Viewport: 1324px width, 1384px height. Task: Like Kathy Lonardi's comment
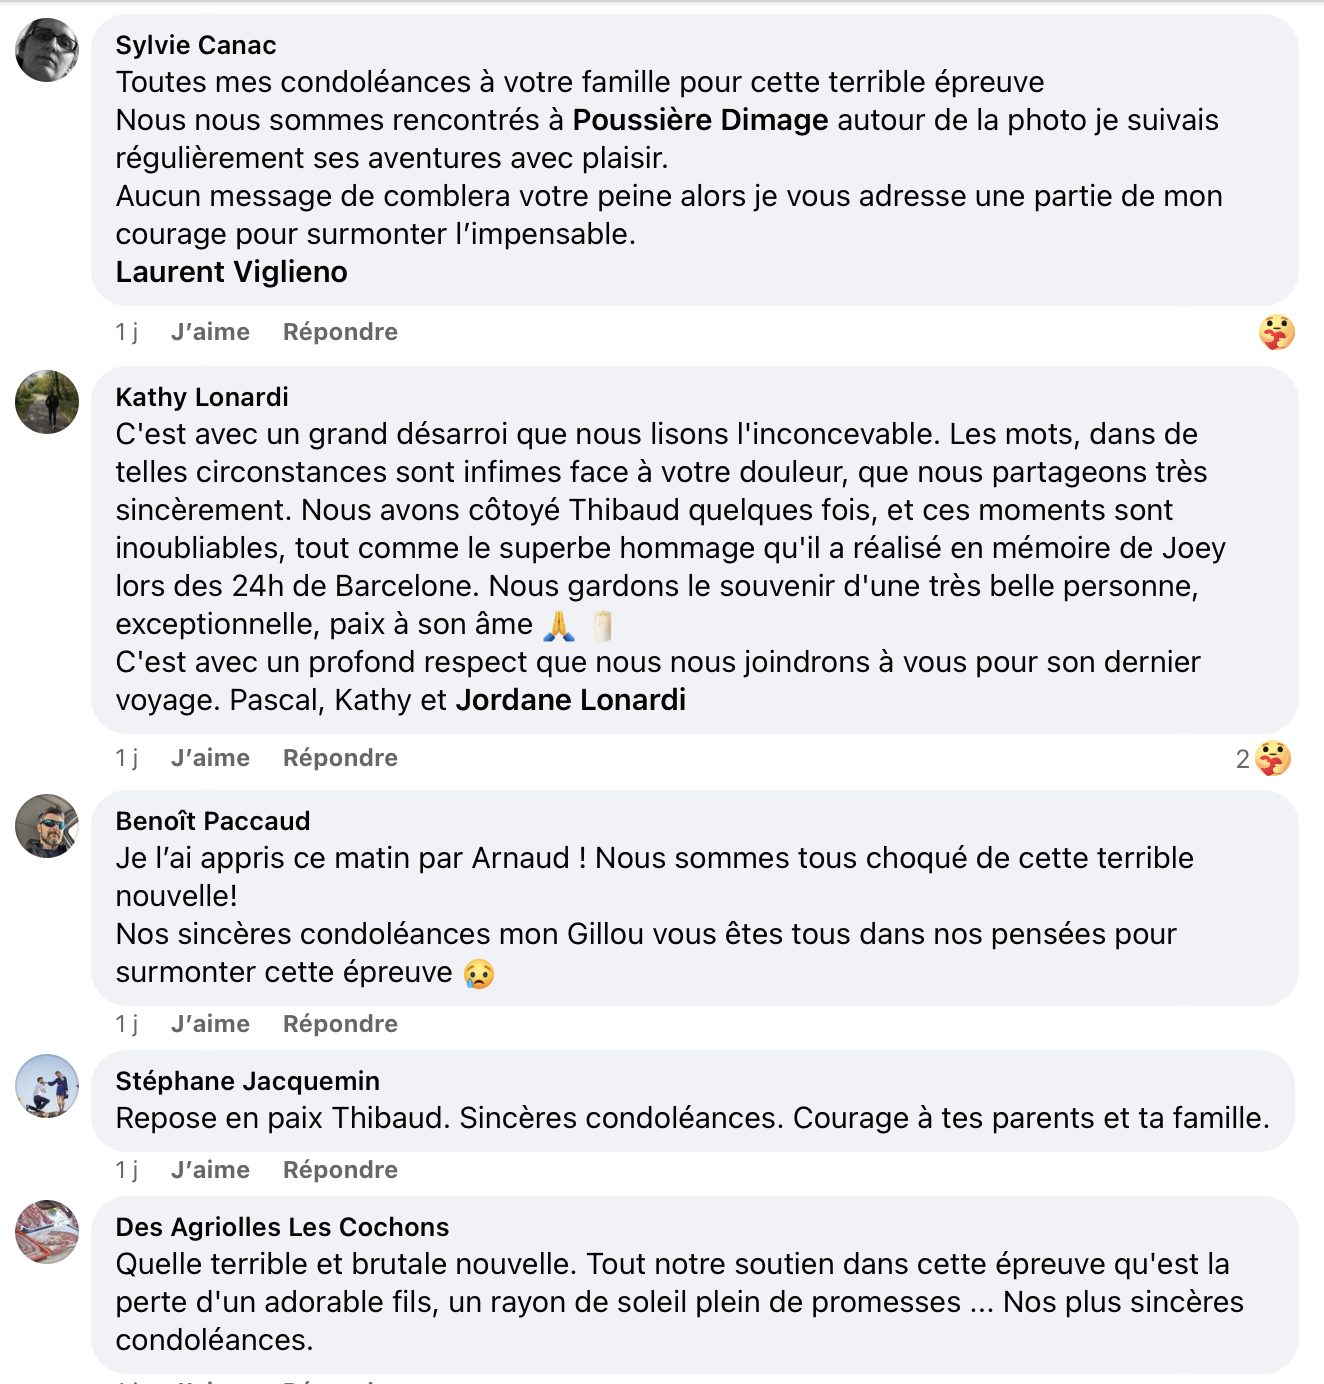click(210, 758)
